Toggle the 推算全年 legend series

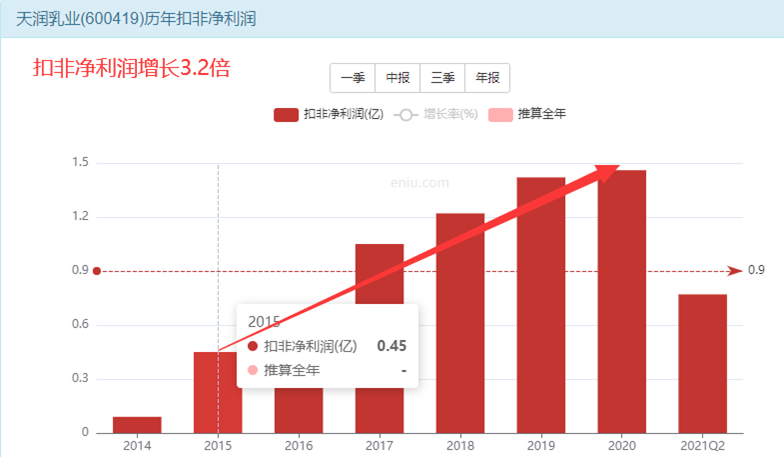[x=527, y=114]
